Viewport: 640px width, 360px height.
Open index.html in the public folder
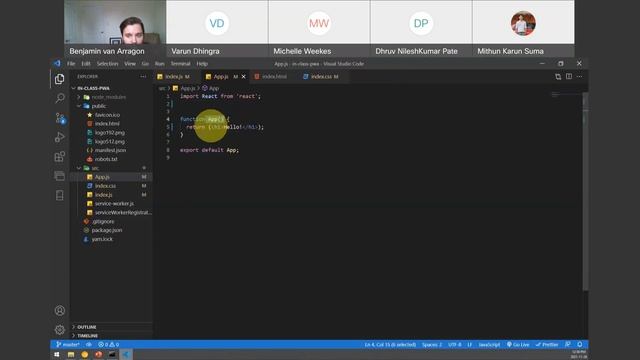(107, 124)
